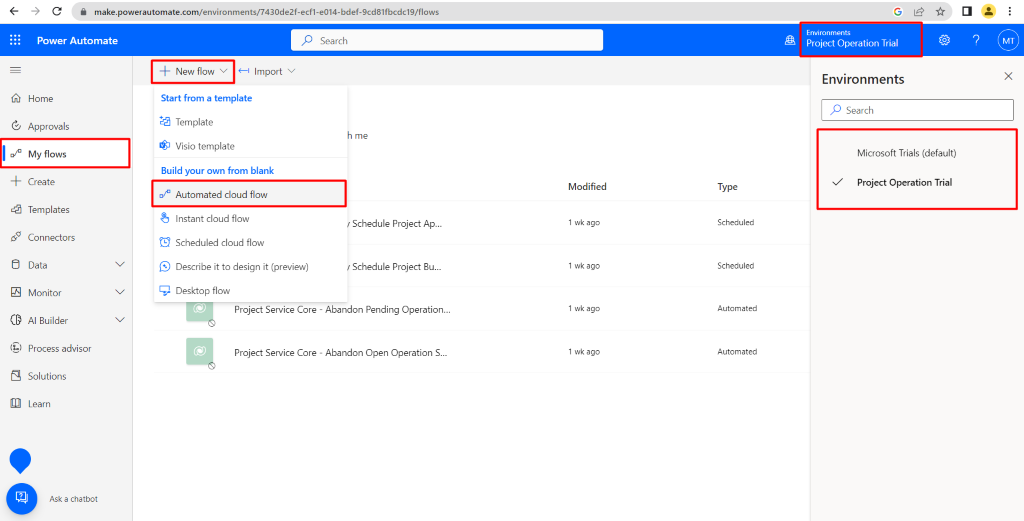Image resolution: width=1024 pixels, height=521 pixels.
Task: Bookmark this page with star icon
Action: tap(940, 11)
